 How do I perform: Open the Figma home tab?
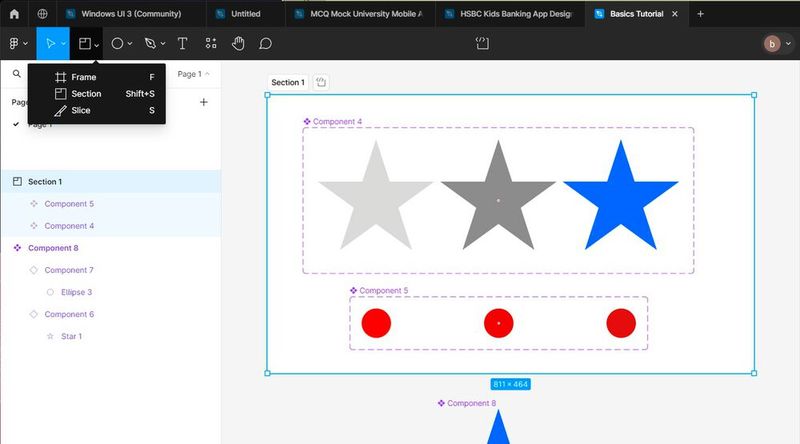tap(14, 14)
